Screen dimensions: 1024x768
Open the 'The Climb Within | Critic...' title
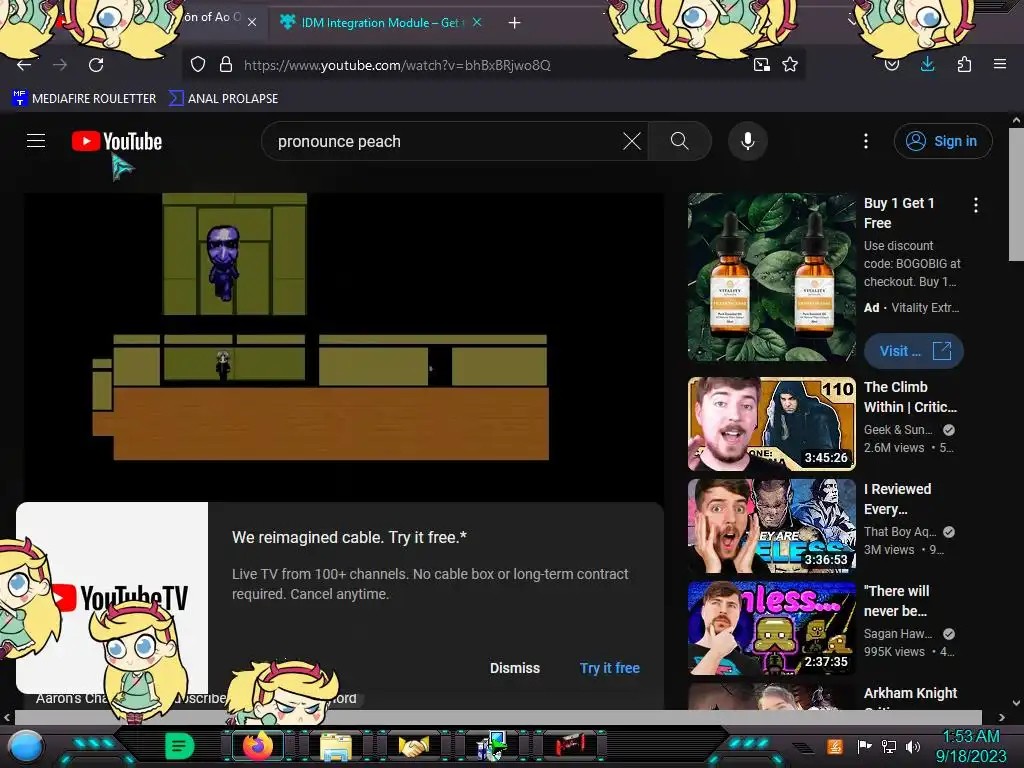click(910, 397)
